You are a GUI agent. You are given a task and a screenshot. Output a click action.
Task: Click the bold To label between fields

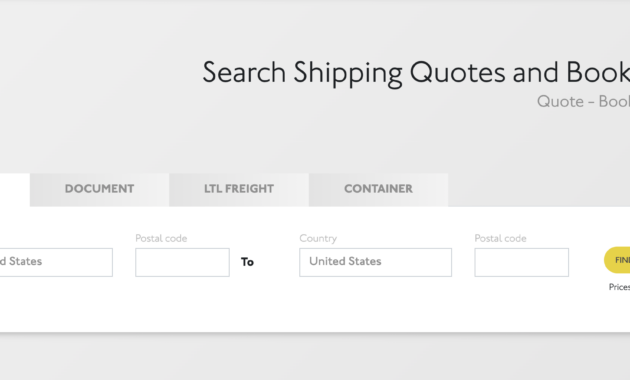[x=248, y=262]
